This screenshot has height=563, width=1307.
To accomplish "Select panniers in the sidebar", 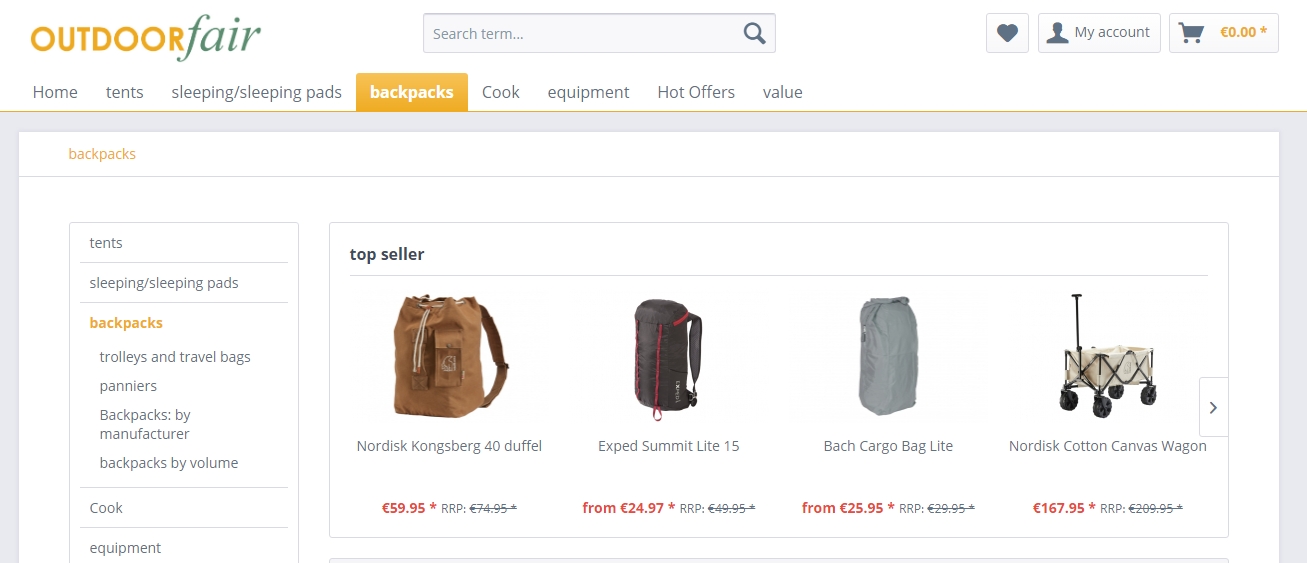I will coord(128,386).
